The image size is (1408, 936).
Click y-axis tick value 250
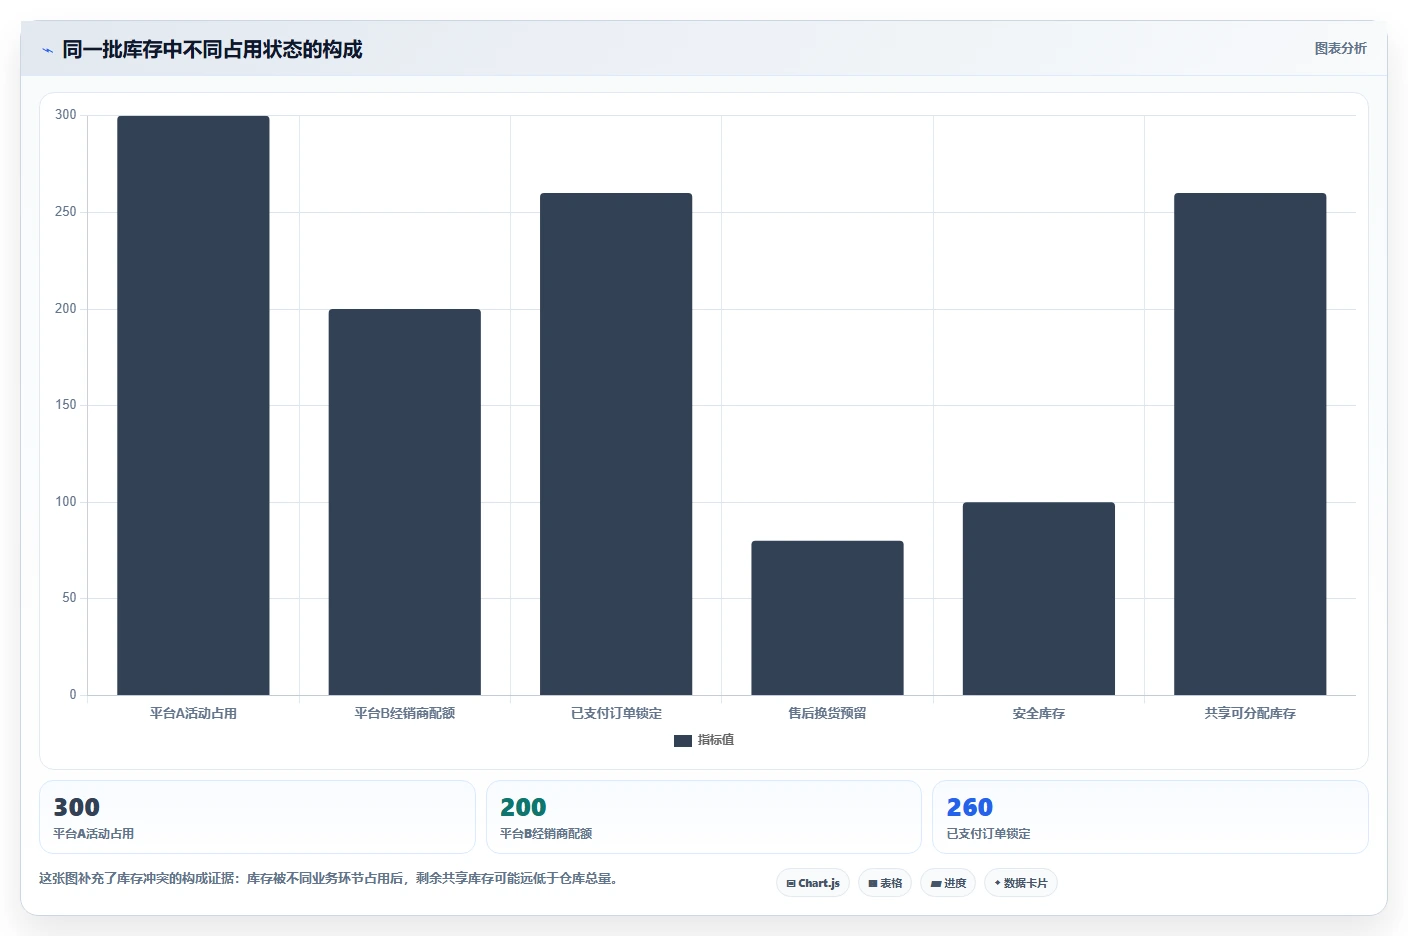pos(66,212)
